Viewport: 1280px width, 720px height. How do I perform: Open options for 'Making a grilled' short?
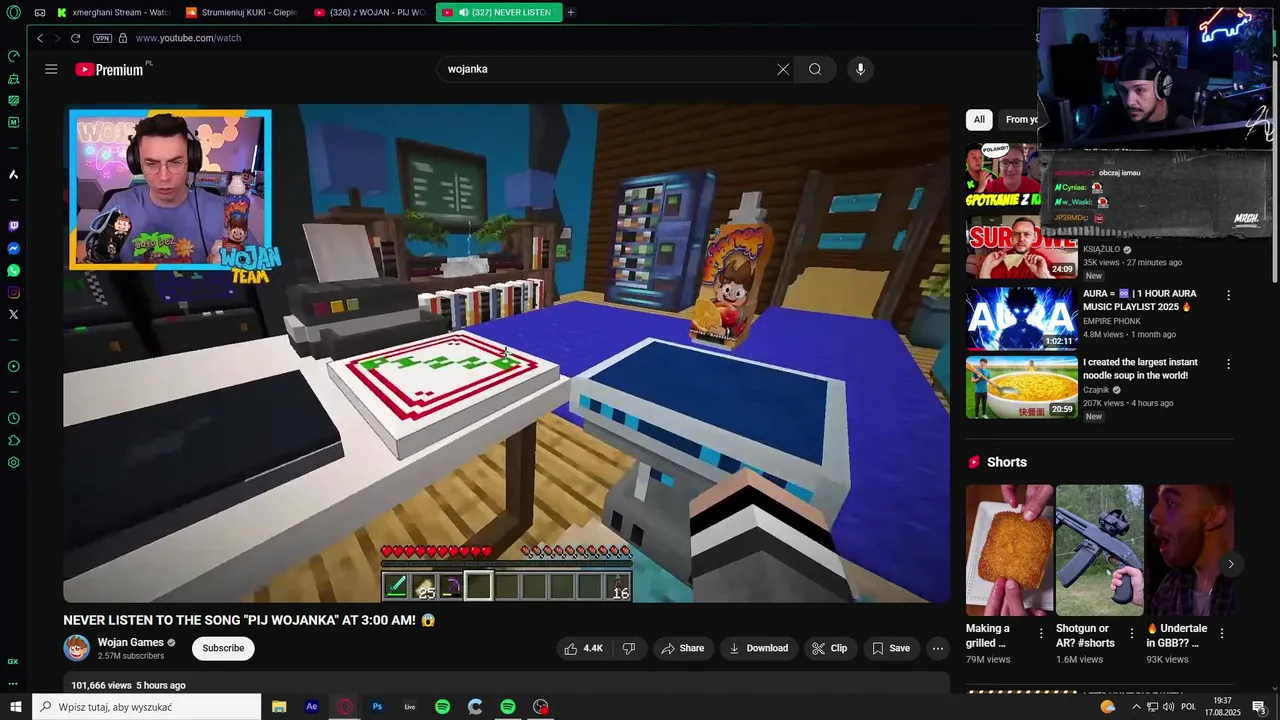pyautogui.click(x=1041, y=633)
